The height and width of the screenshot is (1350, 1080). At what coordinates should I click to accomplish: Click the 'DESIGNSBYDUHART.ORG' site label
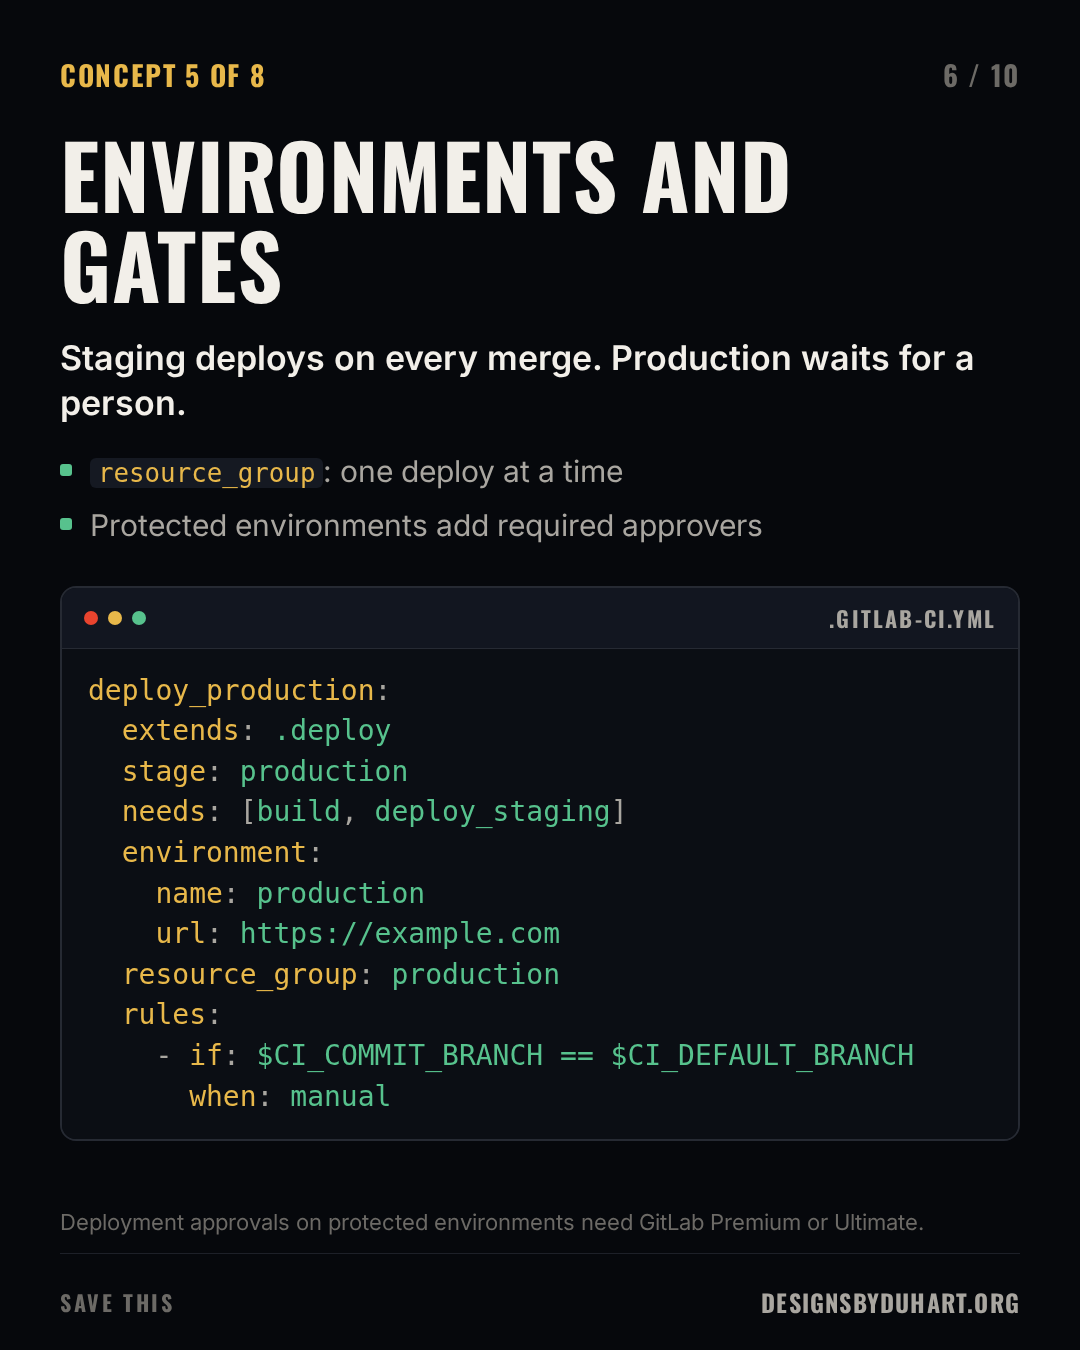tap(890, 1304)
